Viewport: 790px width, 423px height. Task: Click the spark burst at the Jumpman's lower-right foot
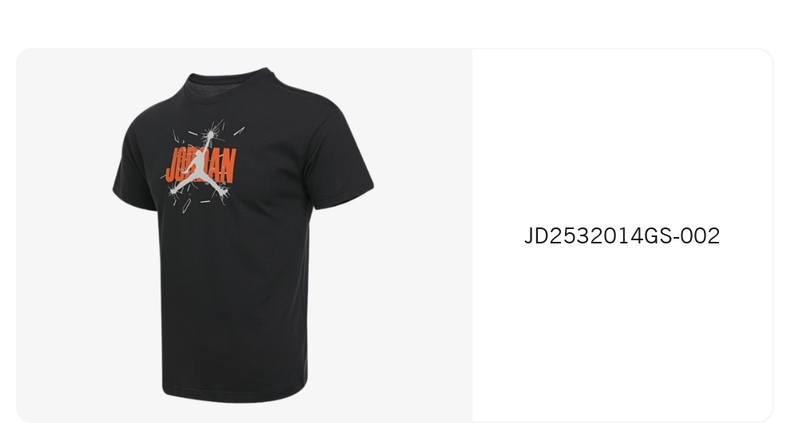click(224, 192)
